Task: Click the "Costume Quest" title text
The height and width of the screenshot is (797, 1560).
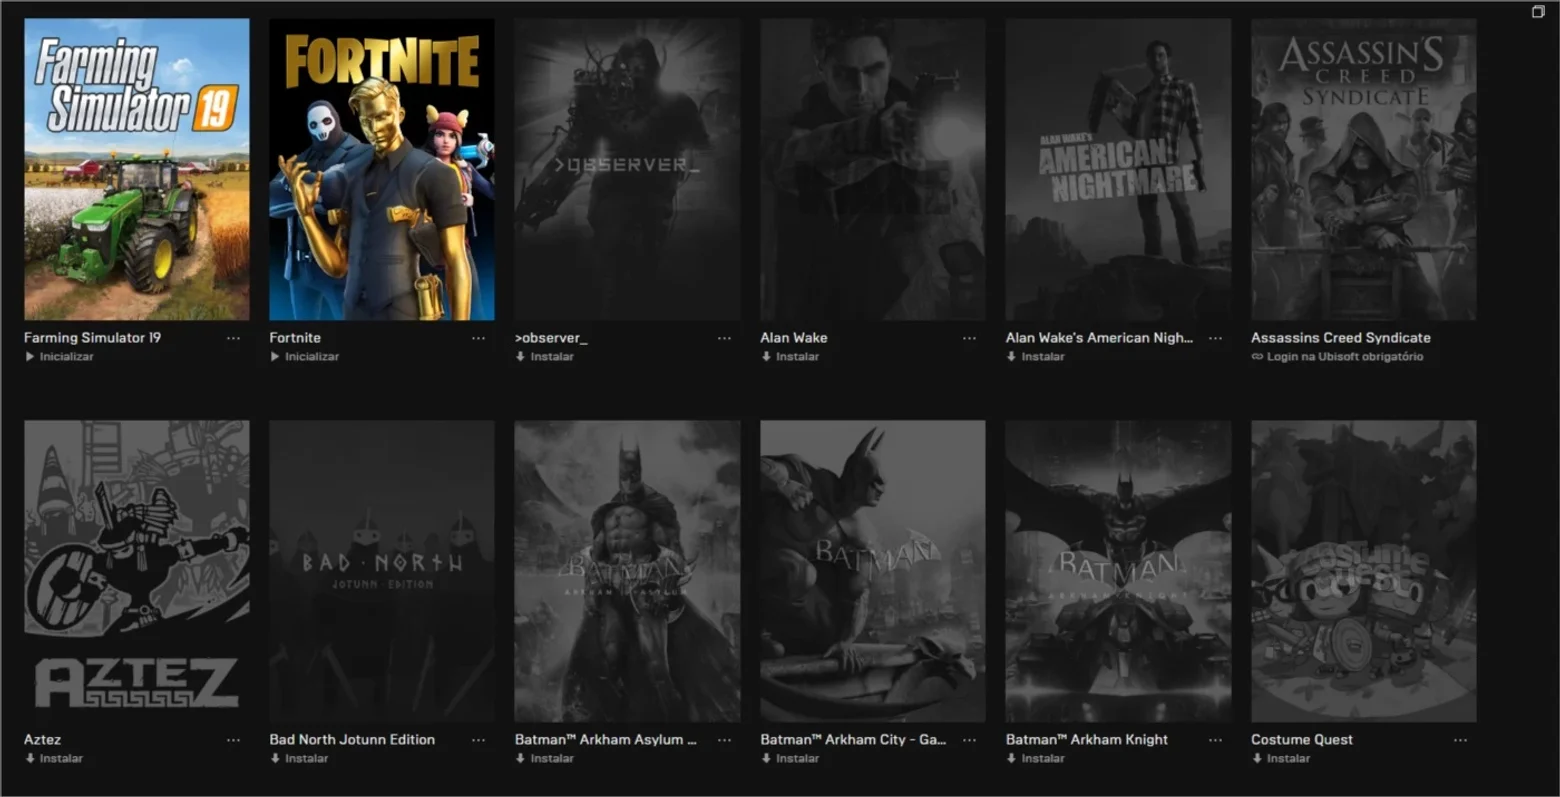Action: 1302,740
